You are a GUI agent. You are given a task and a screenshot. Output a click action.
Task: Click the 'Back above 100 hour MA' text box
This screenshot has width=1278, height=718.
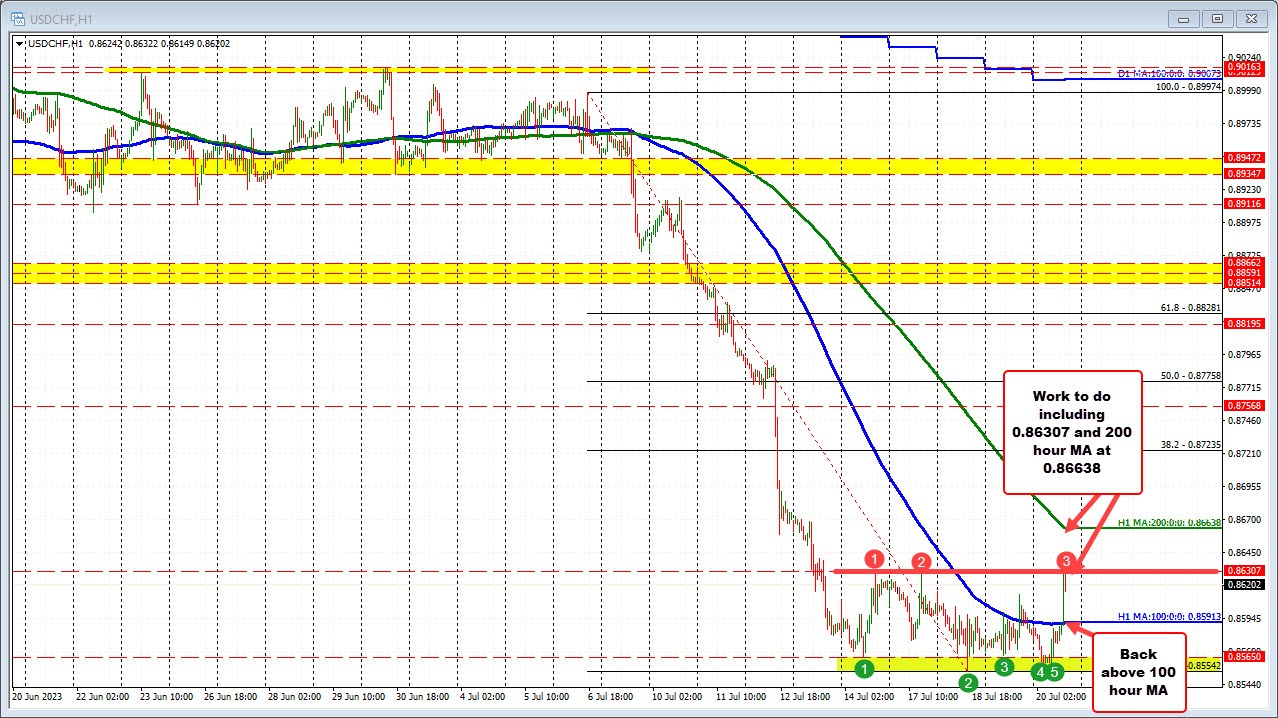tap(1138, 674)
